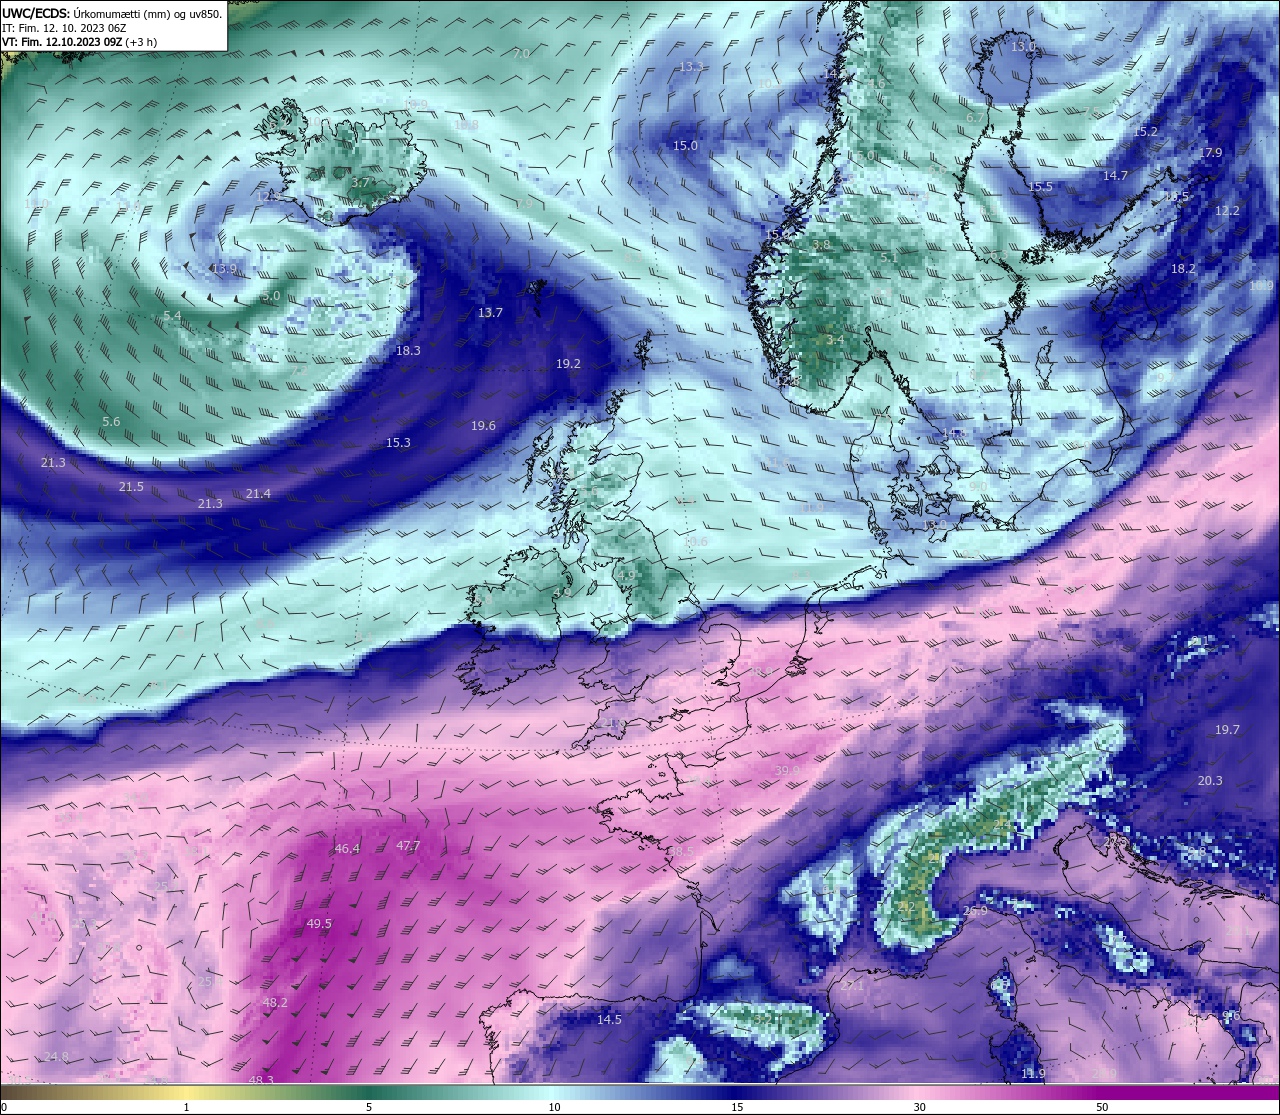This screenshot has width=1280, height=1115.
Task: Click the 48.2 value on the map
Action: [x=275, y=1003]
